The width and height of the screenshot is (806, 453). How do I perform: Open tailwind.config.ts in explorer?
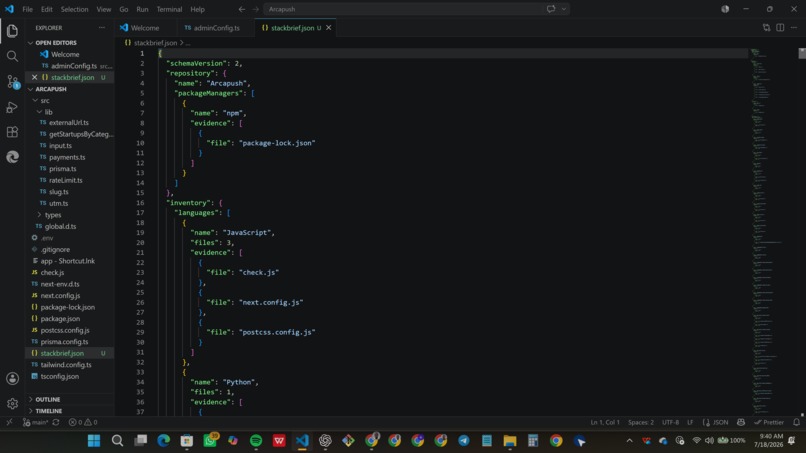66,365
